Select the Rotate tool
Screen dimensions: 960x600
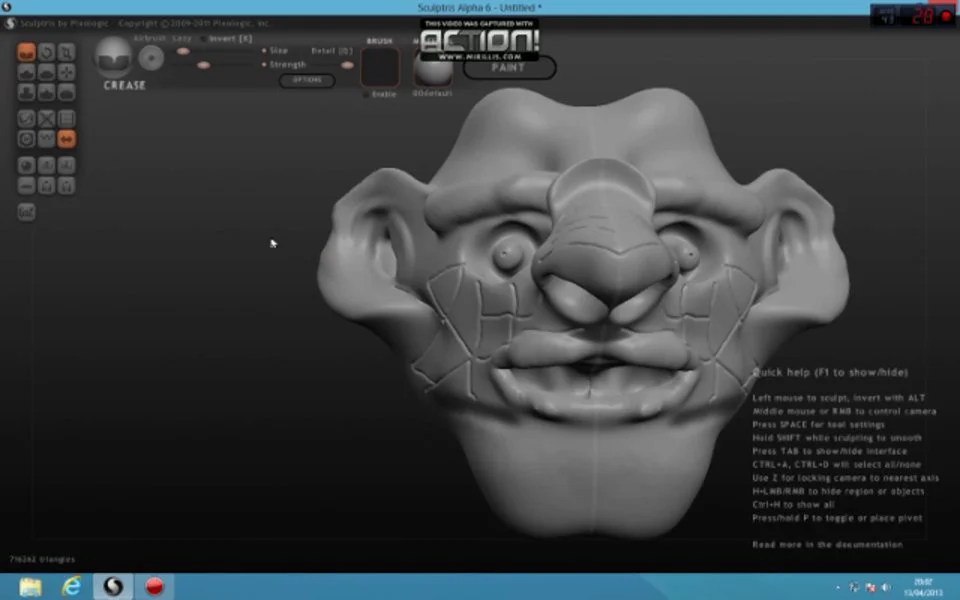(x=47, y=52)
